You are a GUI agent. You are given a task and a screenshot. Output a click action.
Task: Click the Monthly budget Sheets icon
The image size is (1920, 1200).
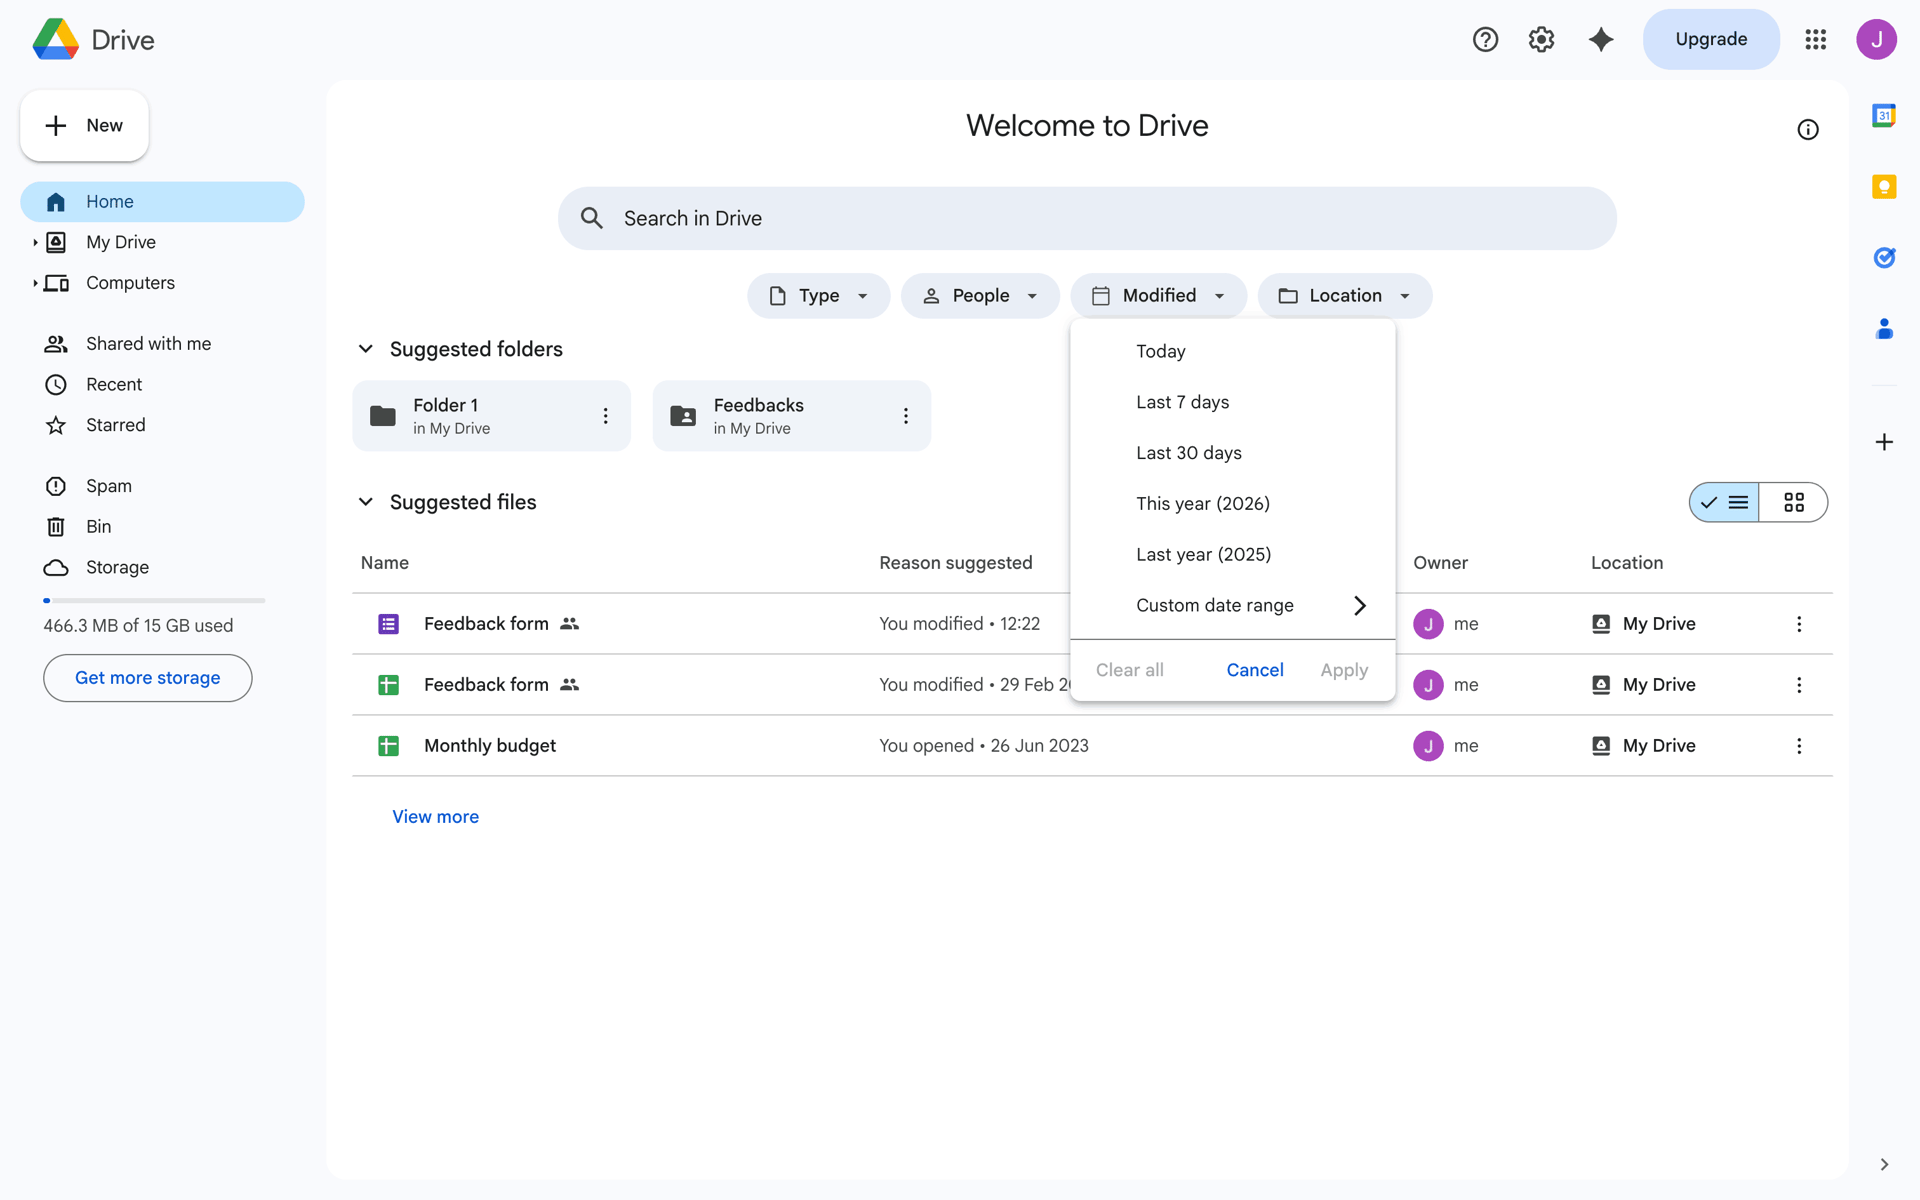click(x=388, y=746)
